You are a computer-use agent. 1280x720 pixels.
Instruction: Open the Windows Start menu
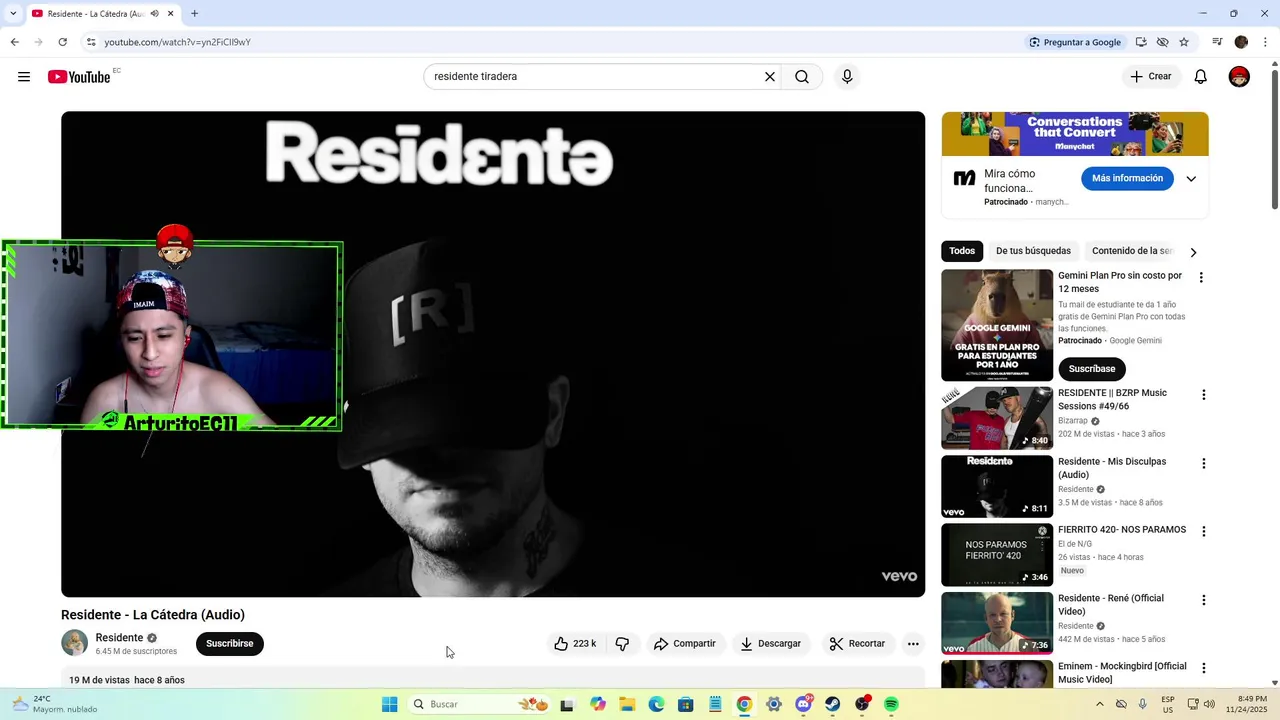pos(390,704)
